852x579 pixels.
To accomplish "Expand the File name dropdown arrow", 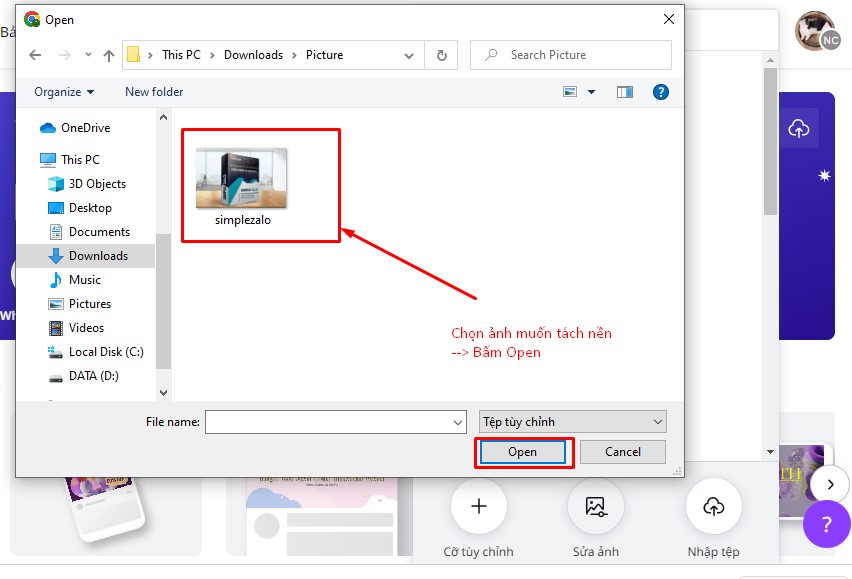I will click(458, 422).
